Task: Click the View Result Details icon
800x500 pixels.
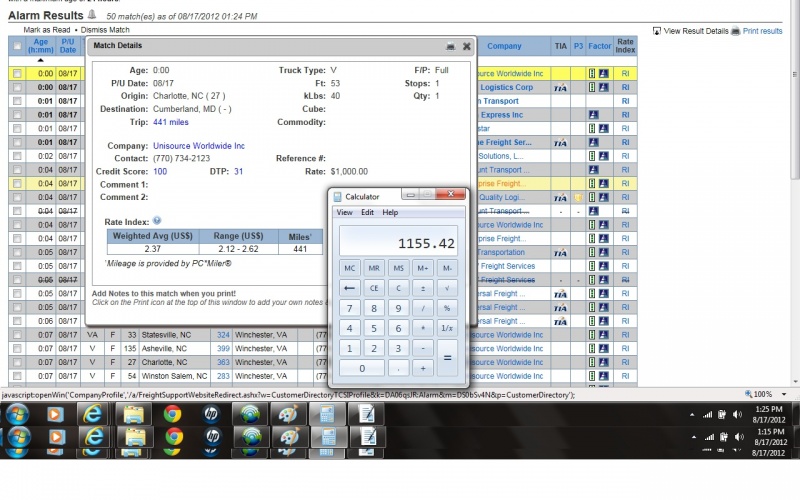Action: (657, 31)
